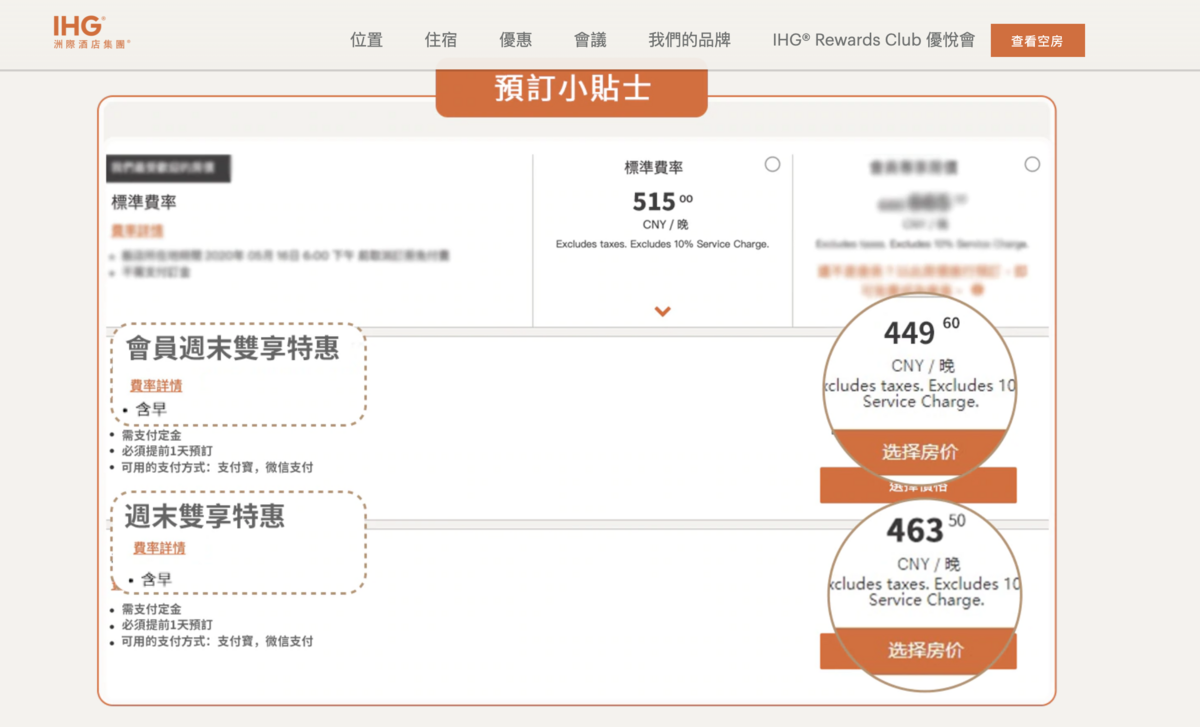This screenshot has height=727, width=1200.
Task: Open the 優惠 menu
Action: coord(516,40)
